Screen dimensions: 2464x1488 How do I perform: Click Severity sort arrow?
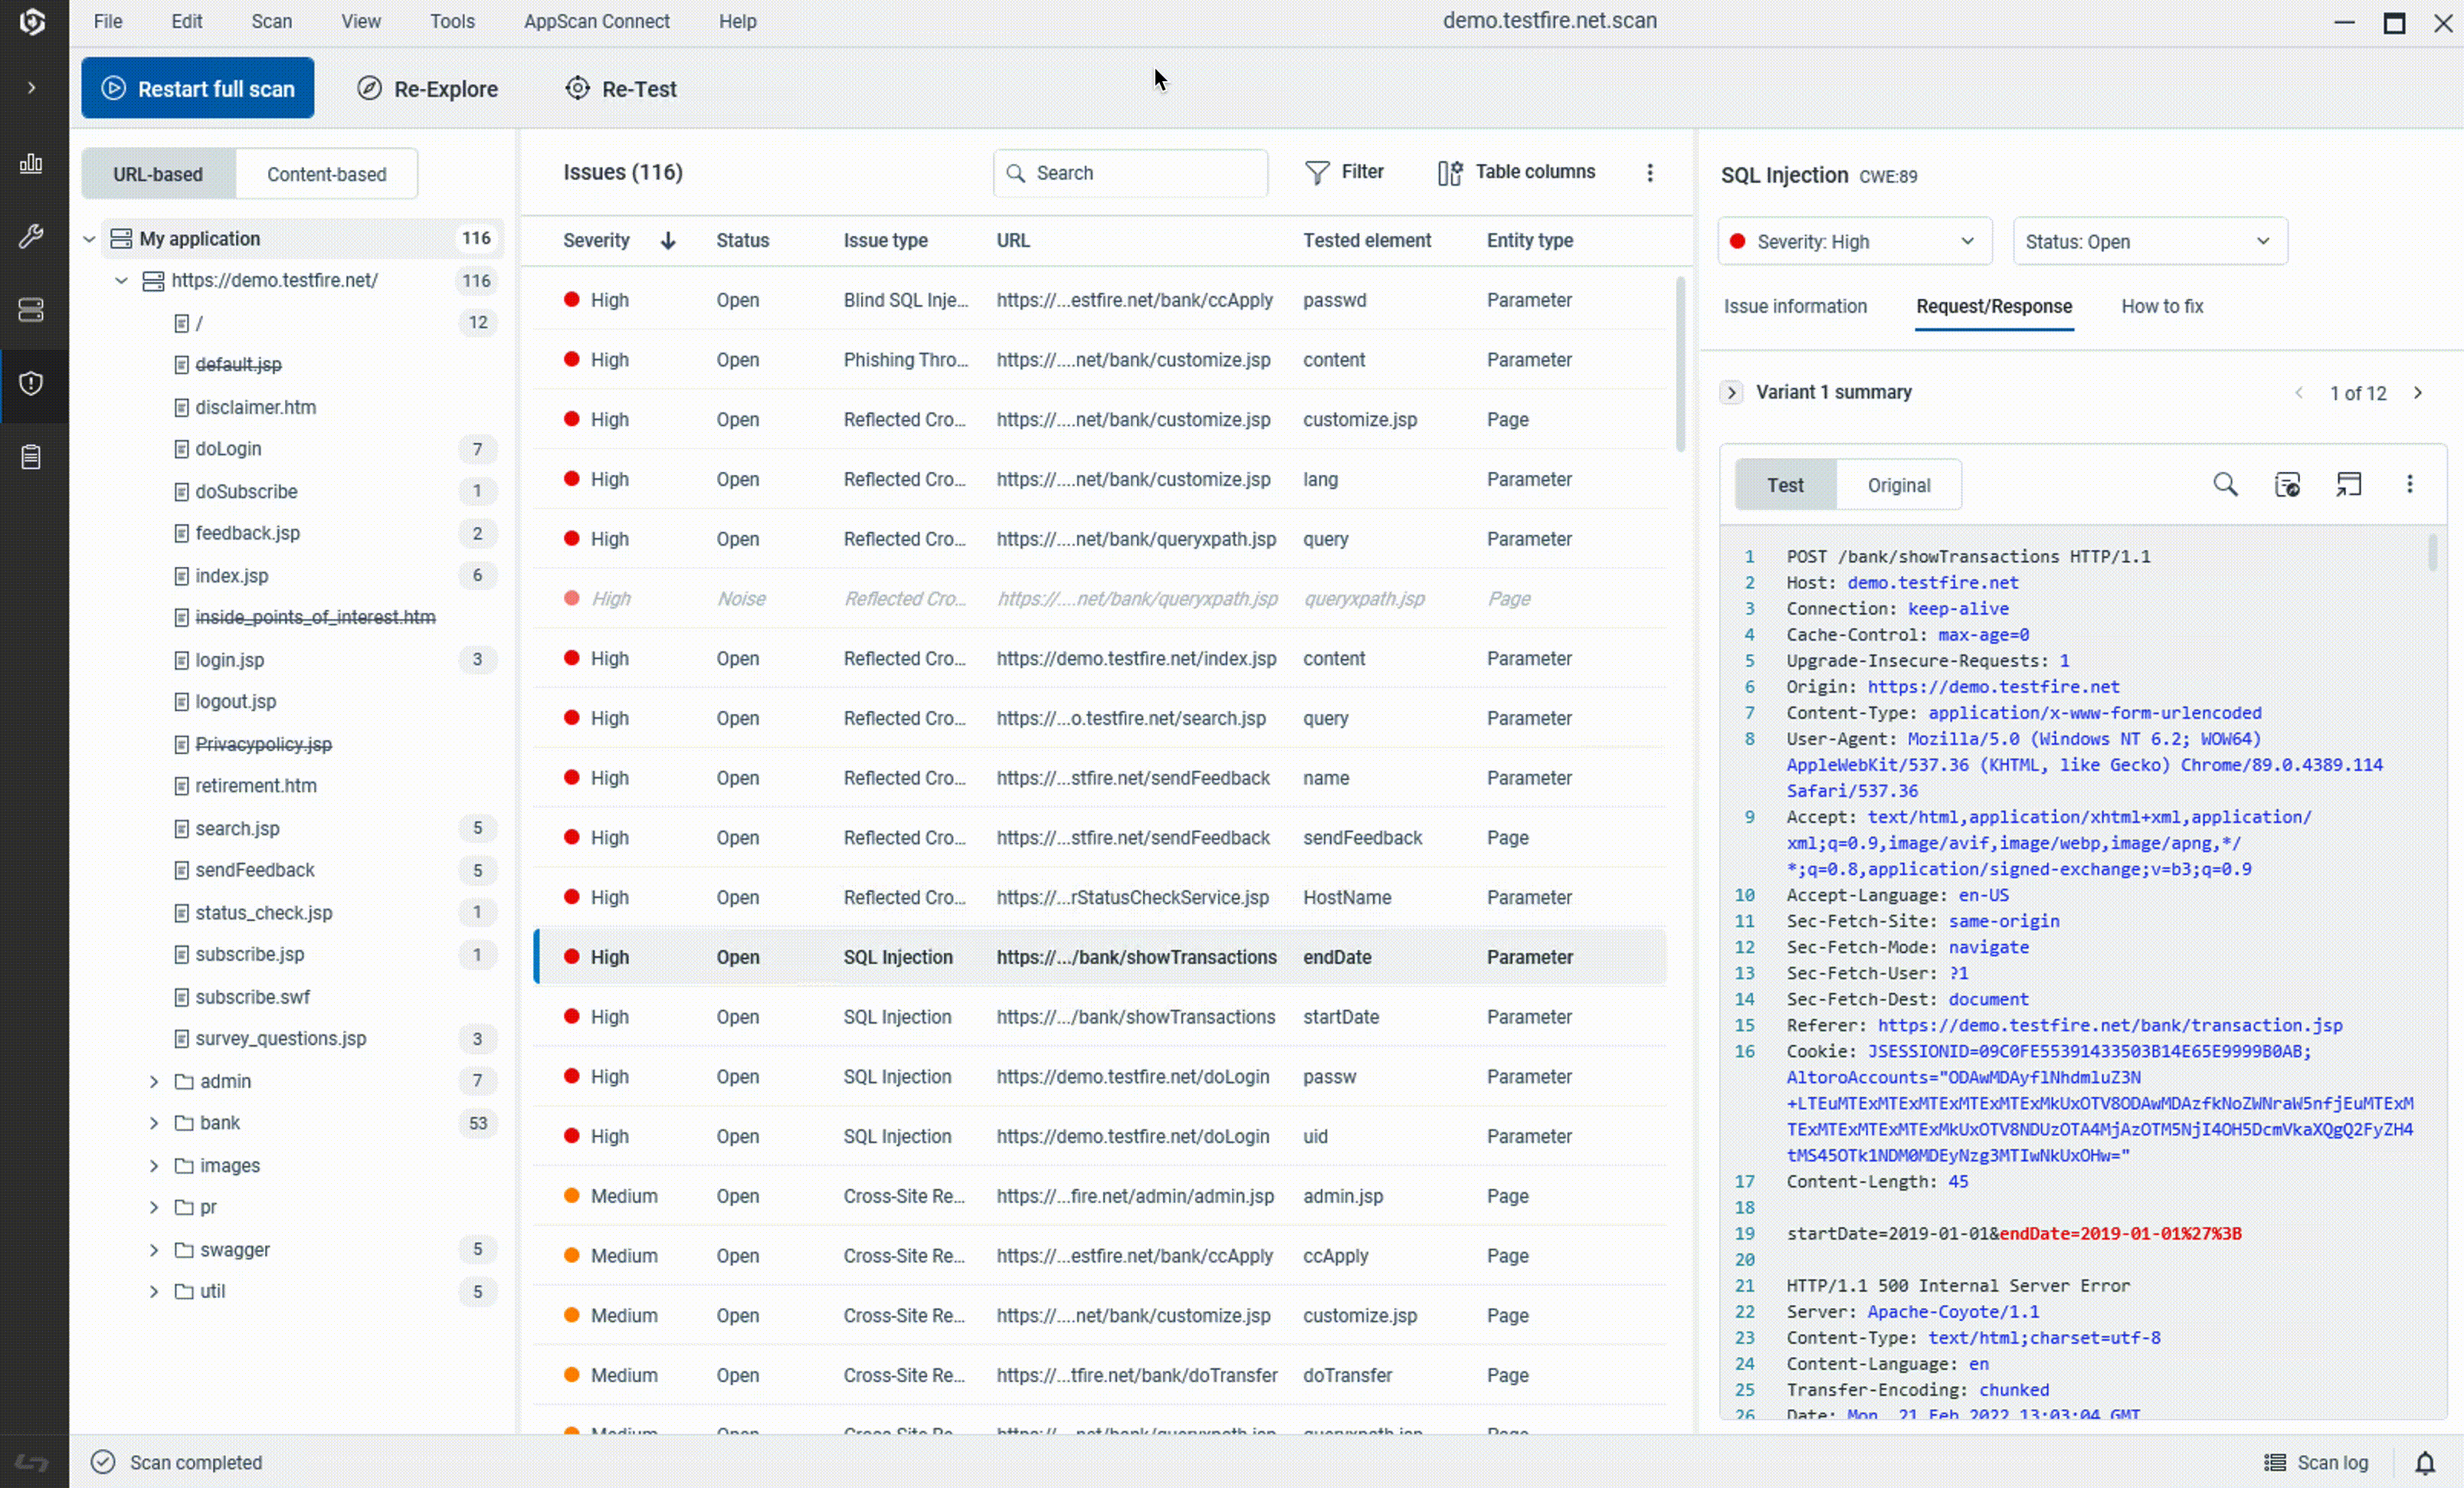tap(668, 241)
